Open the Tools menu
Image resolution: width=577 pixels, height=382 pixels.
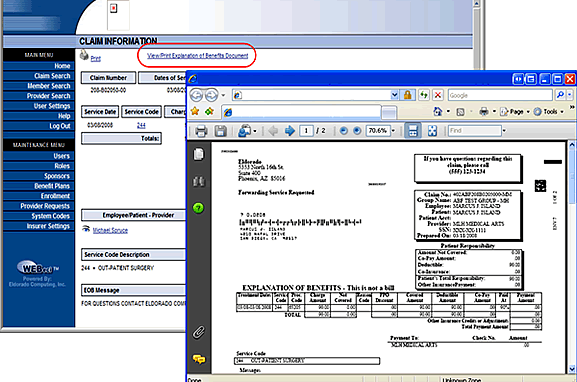tap(548, 112)
